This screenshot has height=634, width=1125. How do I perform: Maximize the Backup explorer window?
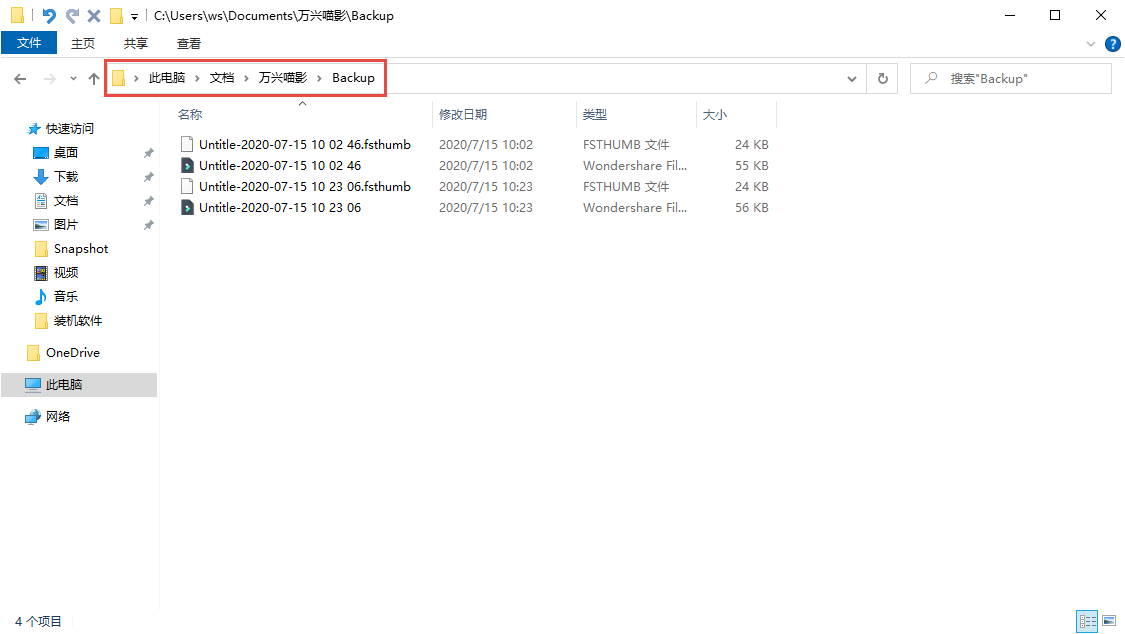pyautogui.click(x=1055, y=15)
